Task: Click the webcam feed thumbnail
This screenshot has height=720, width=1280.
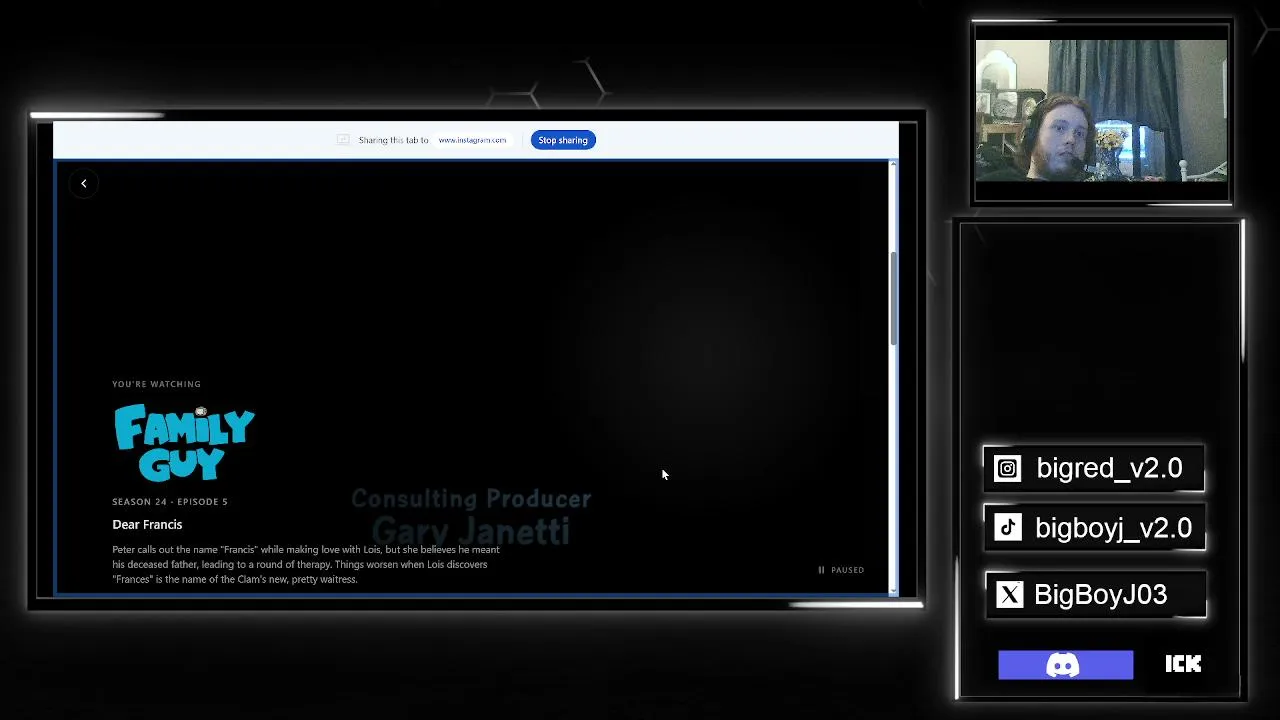Action: pos(1101,110)
